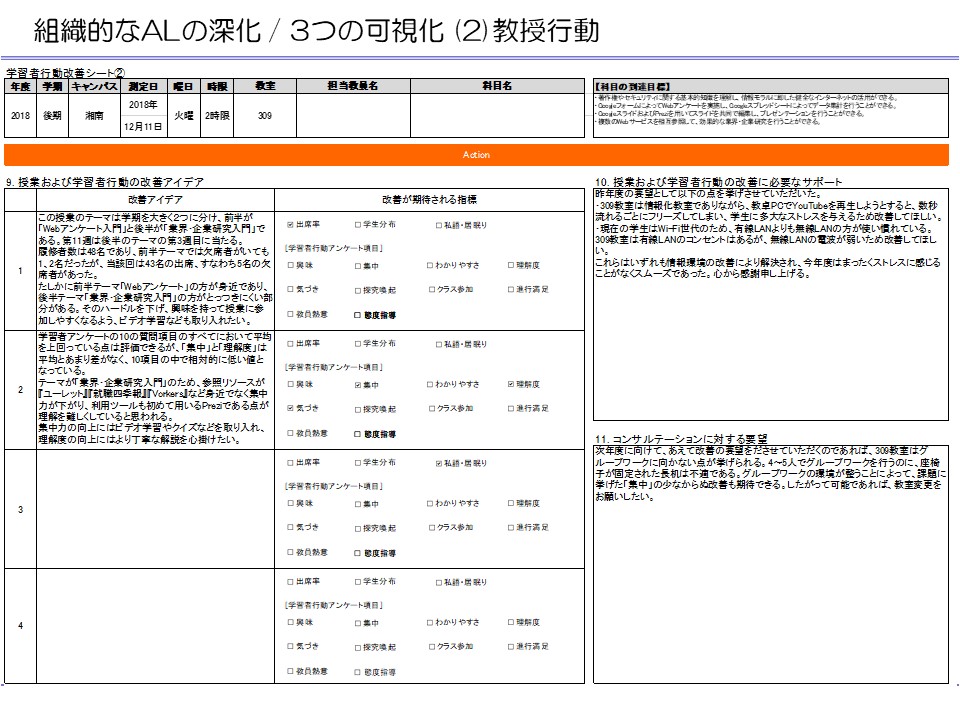The image size is (960, 720).
Task: Mark 気づき checkbox in idea row 1
Action: pos(291,289)
